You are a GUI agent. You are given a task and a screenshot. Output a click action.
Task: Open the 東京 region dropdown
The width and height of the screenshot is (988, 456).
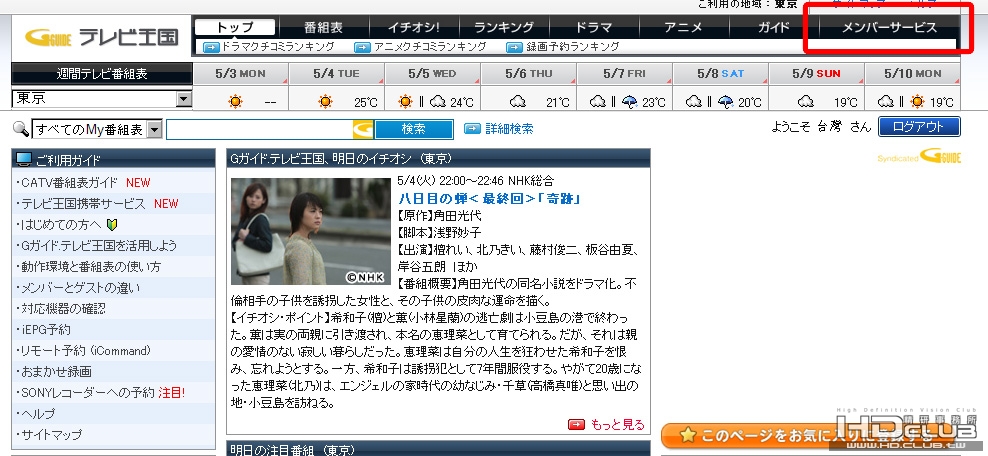tap(102, 98)
